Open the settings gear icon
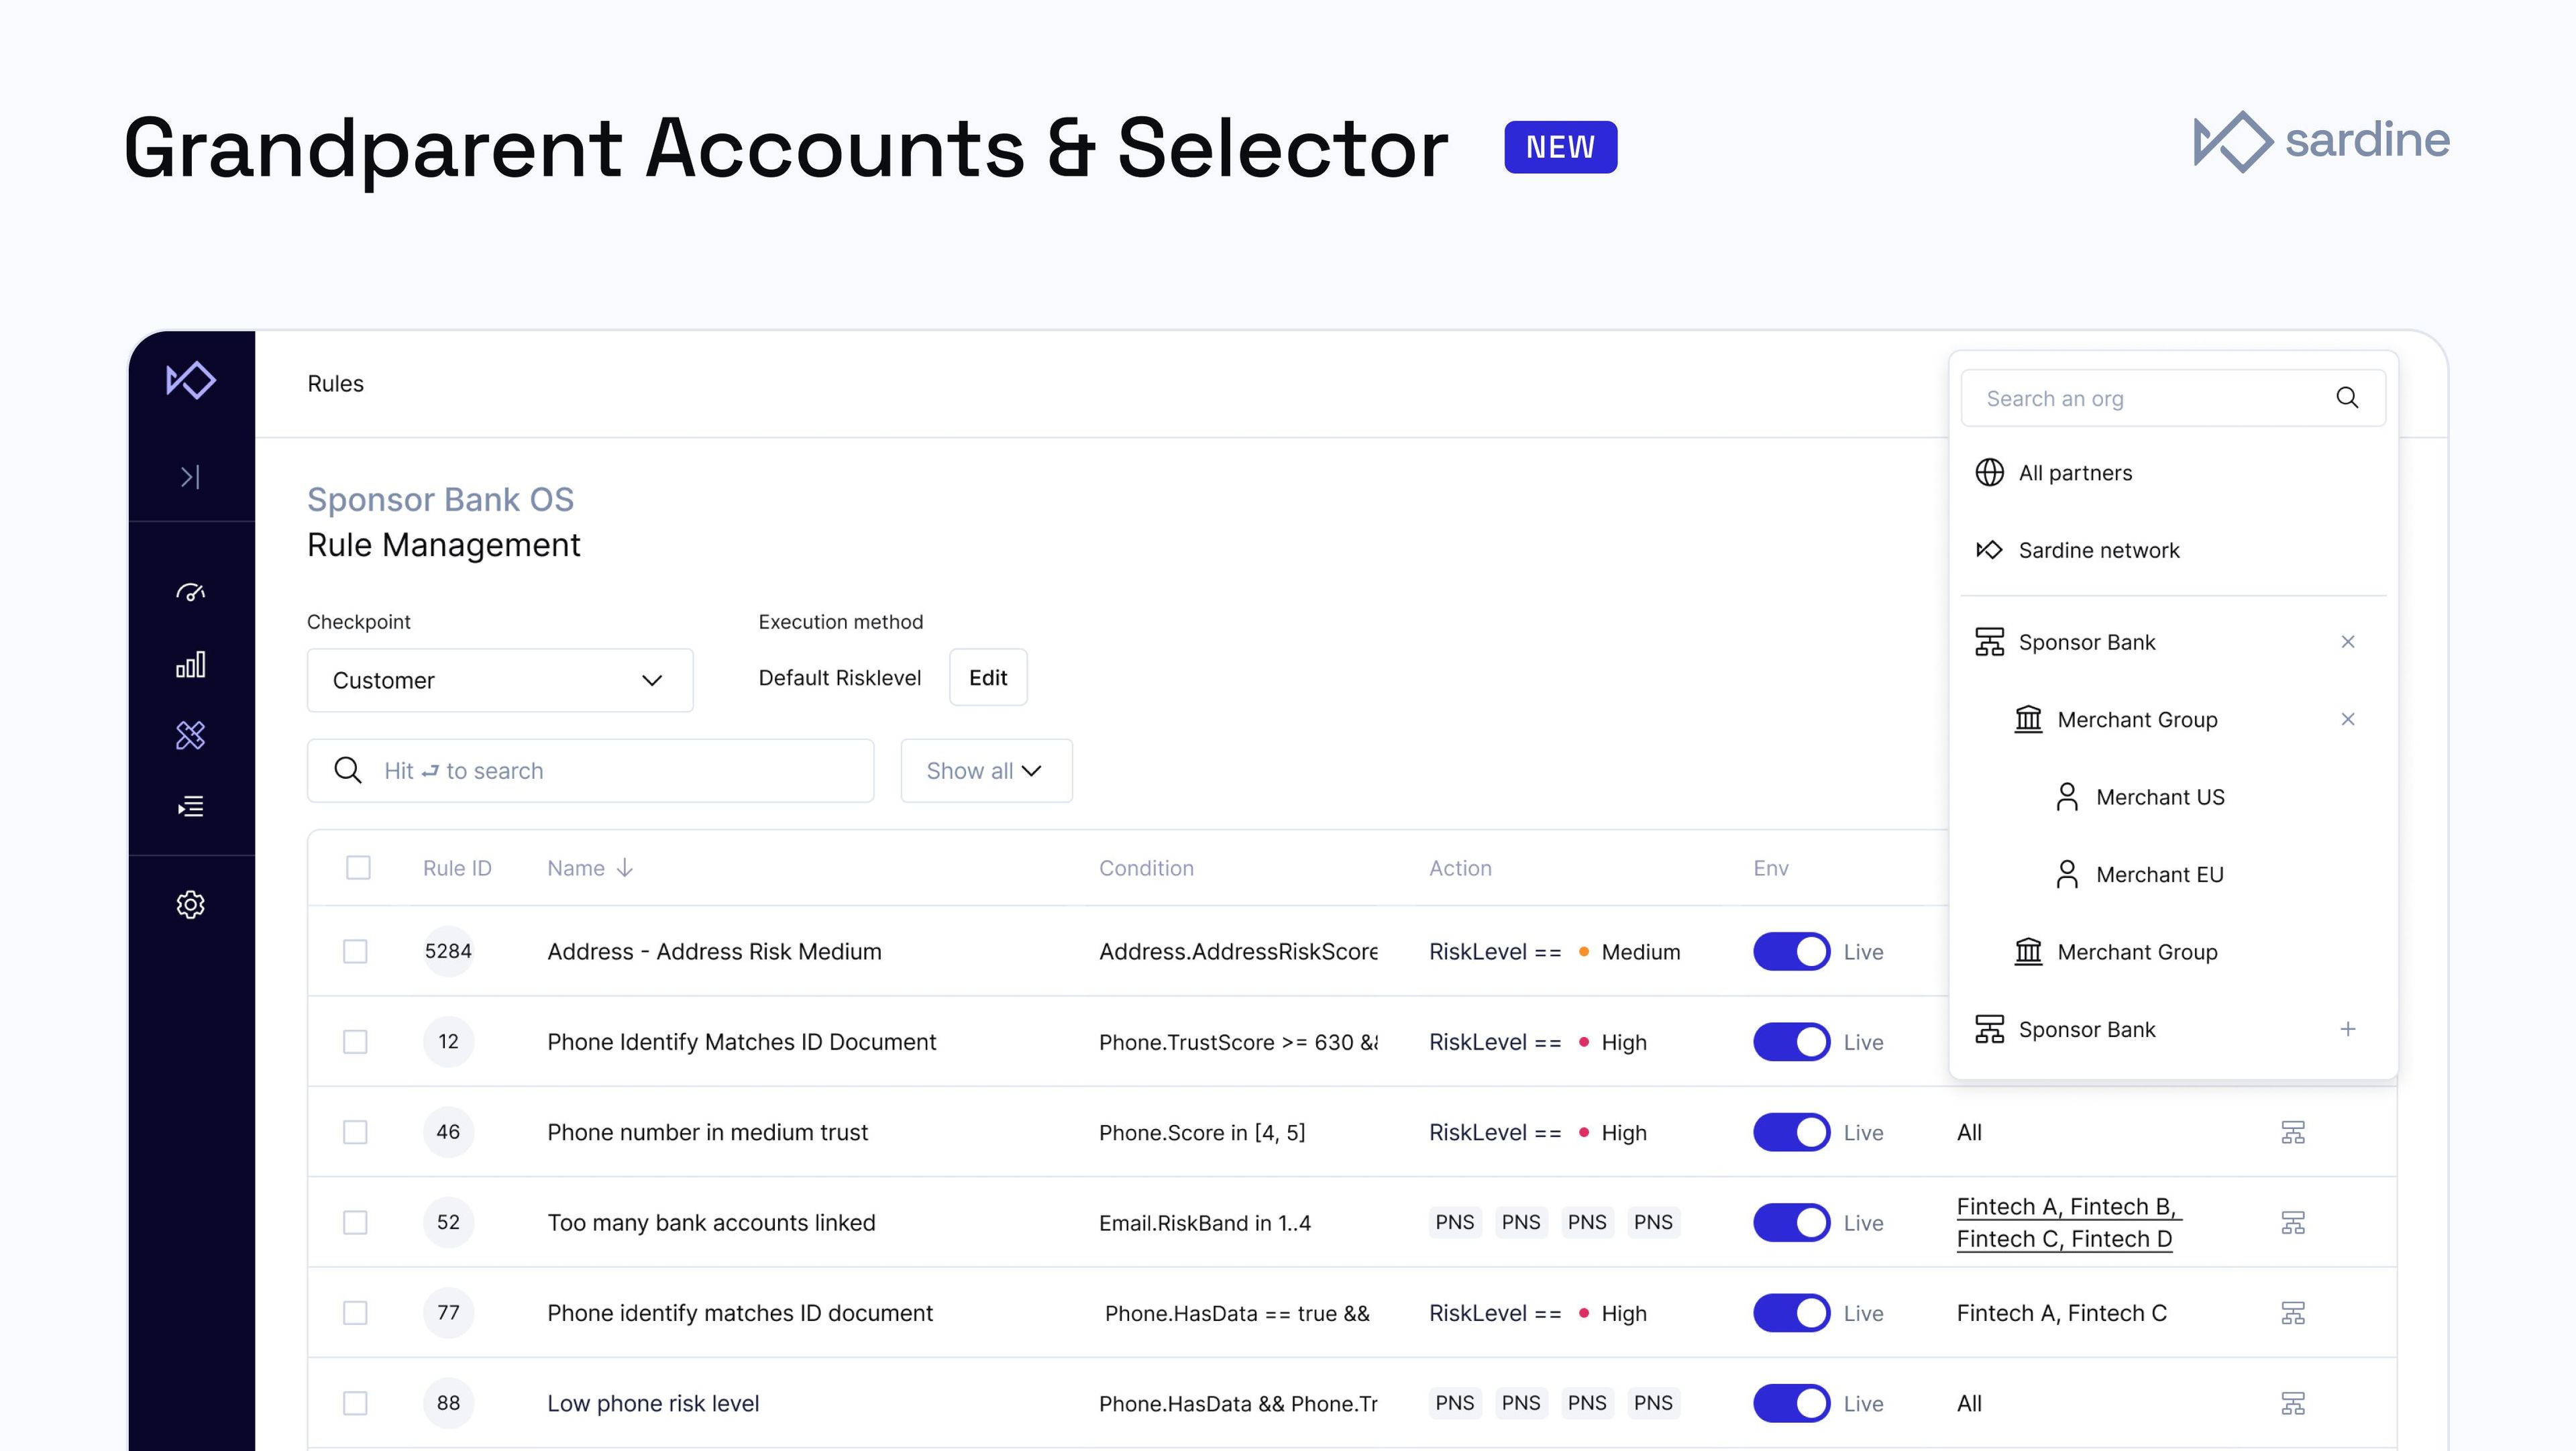 pyautogui.click(x=190, y=905)
